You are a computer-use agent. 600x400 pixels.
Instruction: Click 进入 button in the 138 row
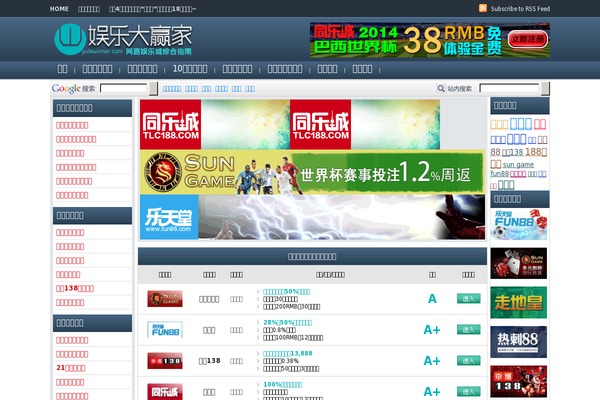coord(468,361)
